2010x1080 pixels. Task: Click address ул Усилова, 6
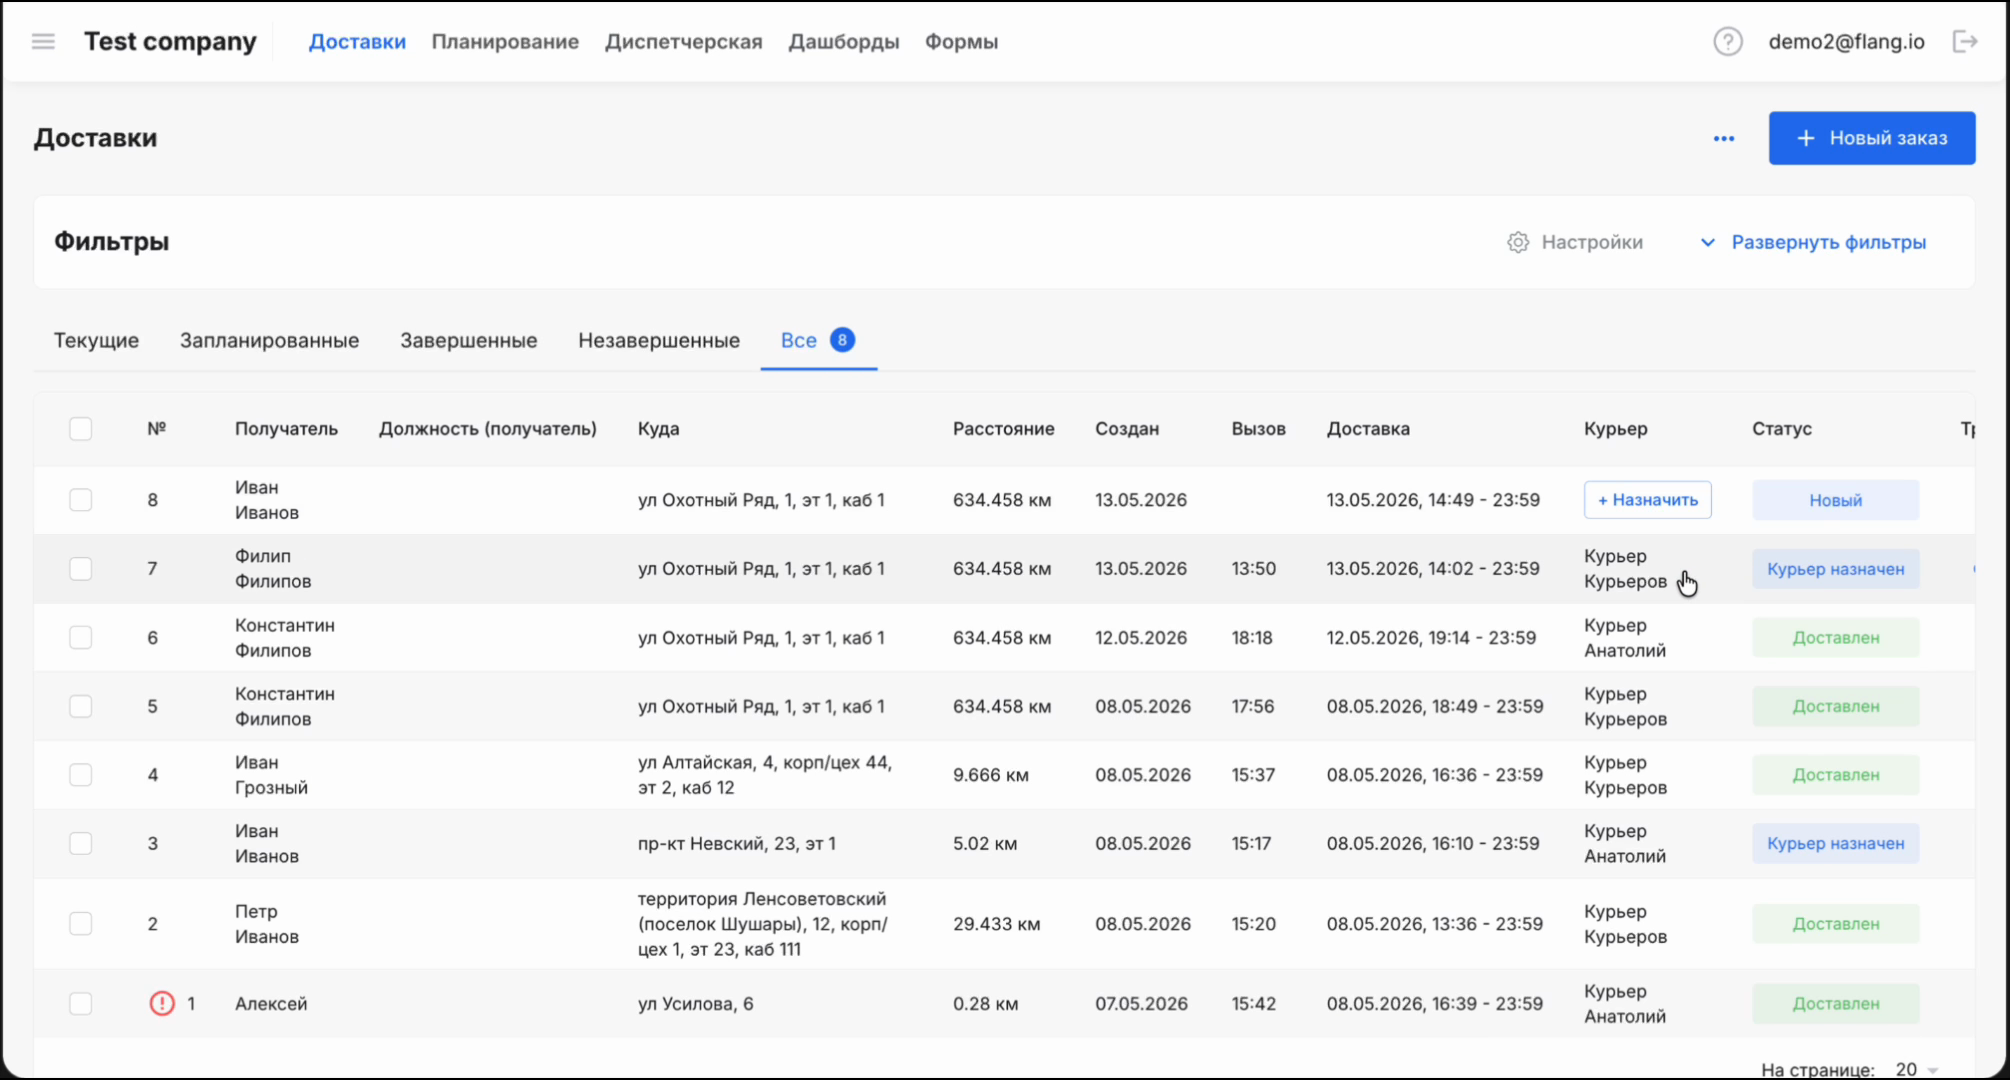pos(695,1003)
